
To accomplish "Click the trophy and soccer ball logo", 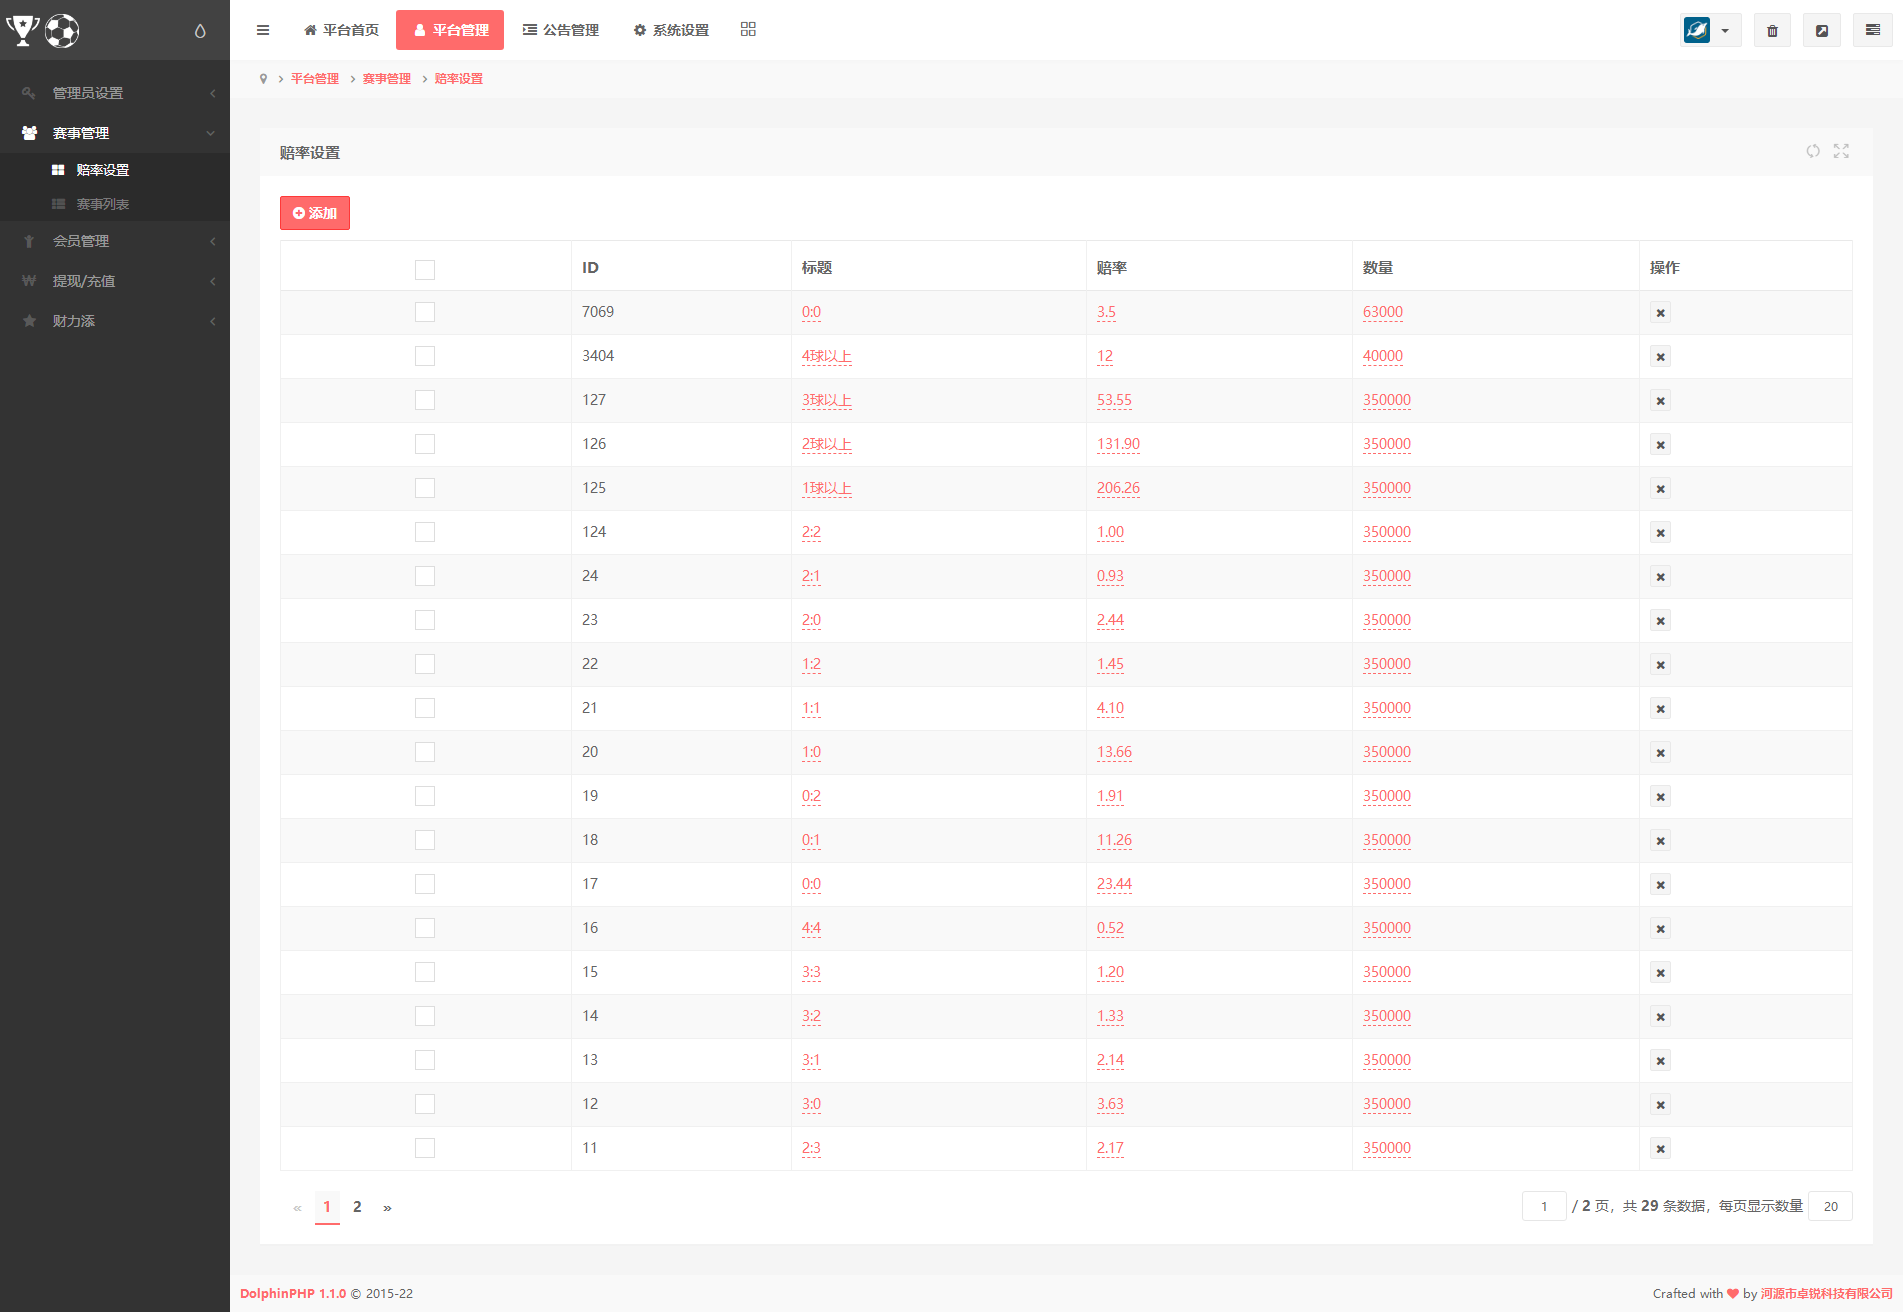I will pyautogui.click(x=42, y=30).
